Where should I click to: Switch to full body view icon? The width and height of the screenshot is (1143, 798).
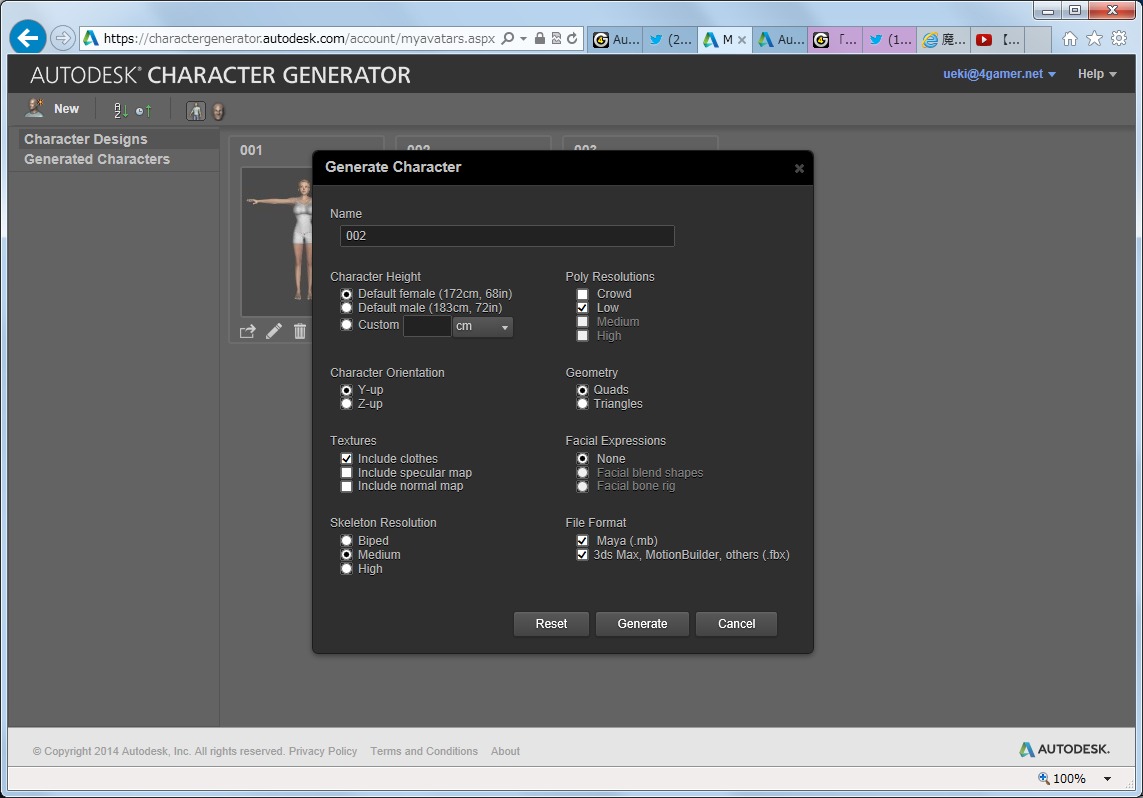coord(195,111)
